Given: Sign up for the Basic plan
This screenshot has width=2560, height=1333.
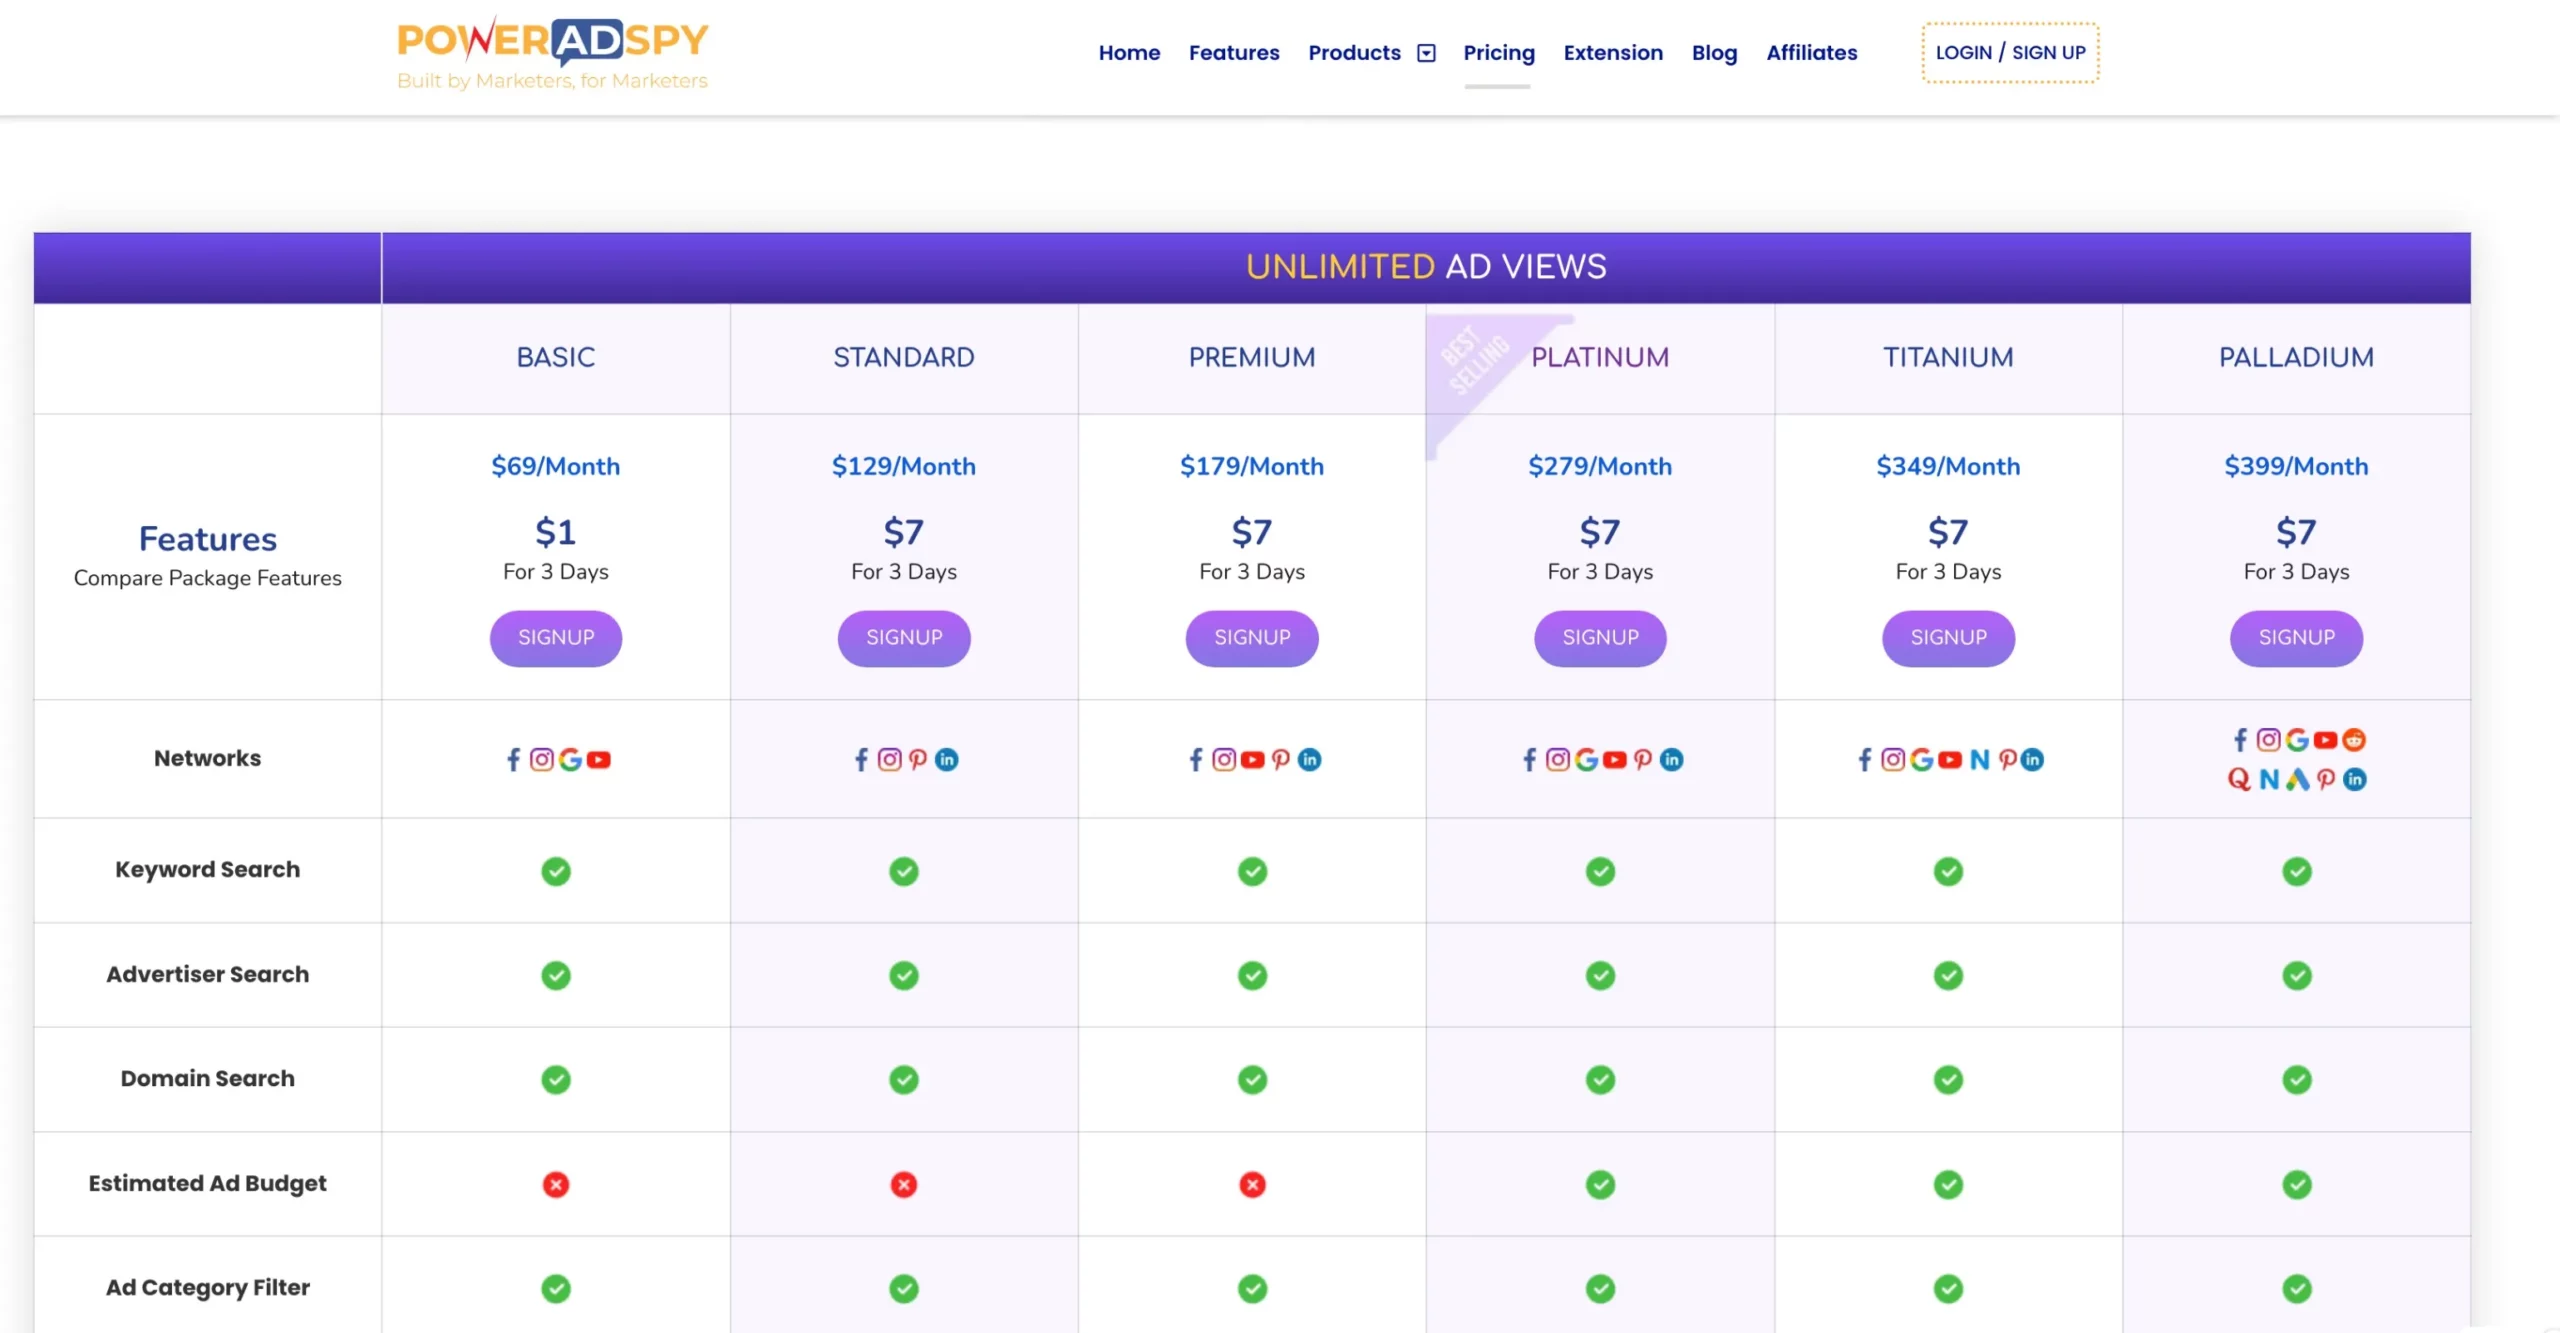Looking at the screenshot, I should [x=555, y=638].
